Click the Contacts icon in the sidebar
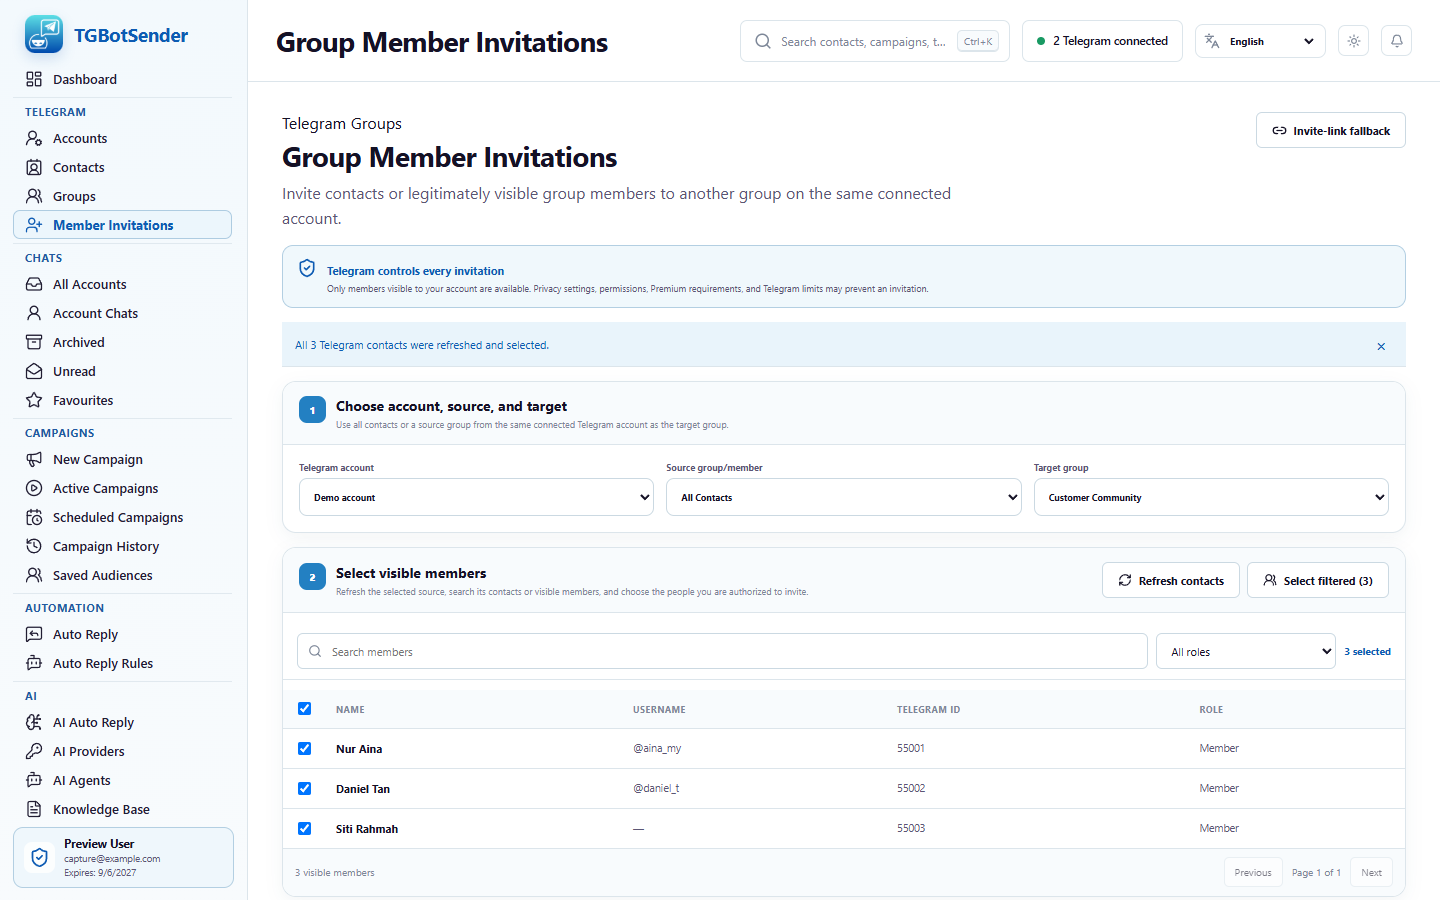The width and height of the screenshot is (1440, 900). [x=34, y=167]
